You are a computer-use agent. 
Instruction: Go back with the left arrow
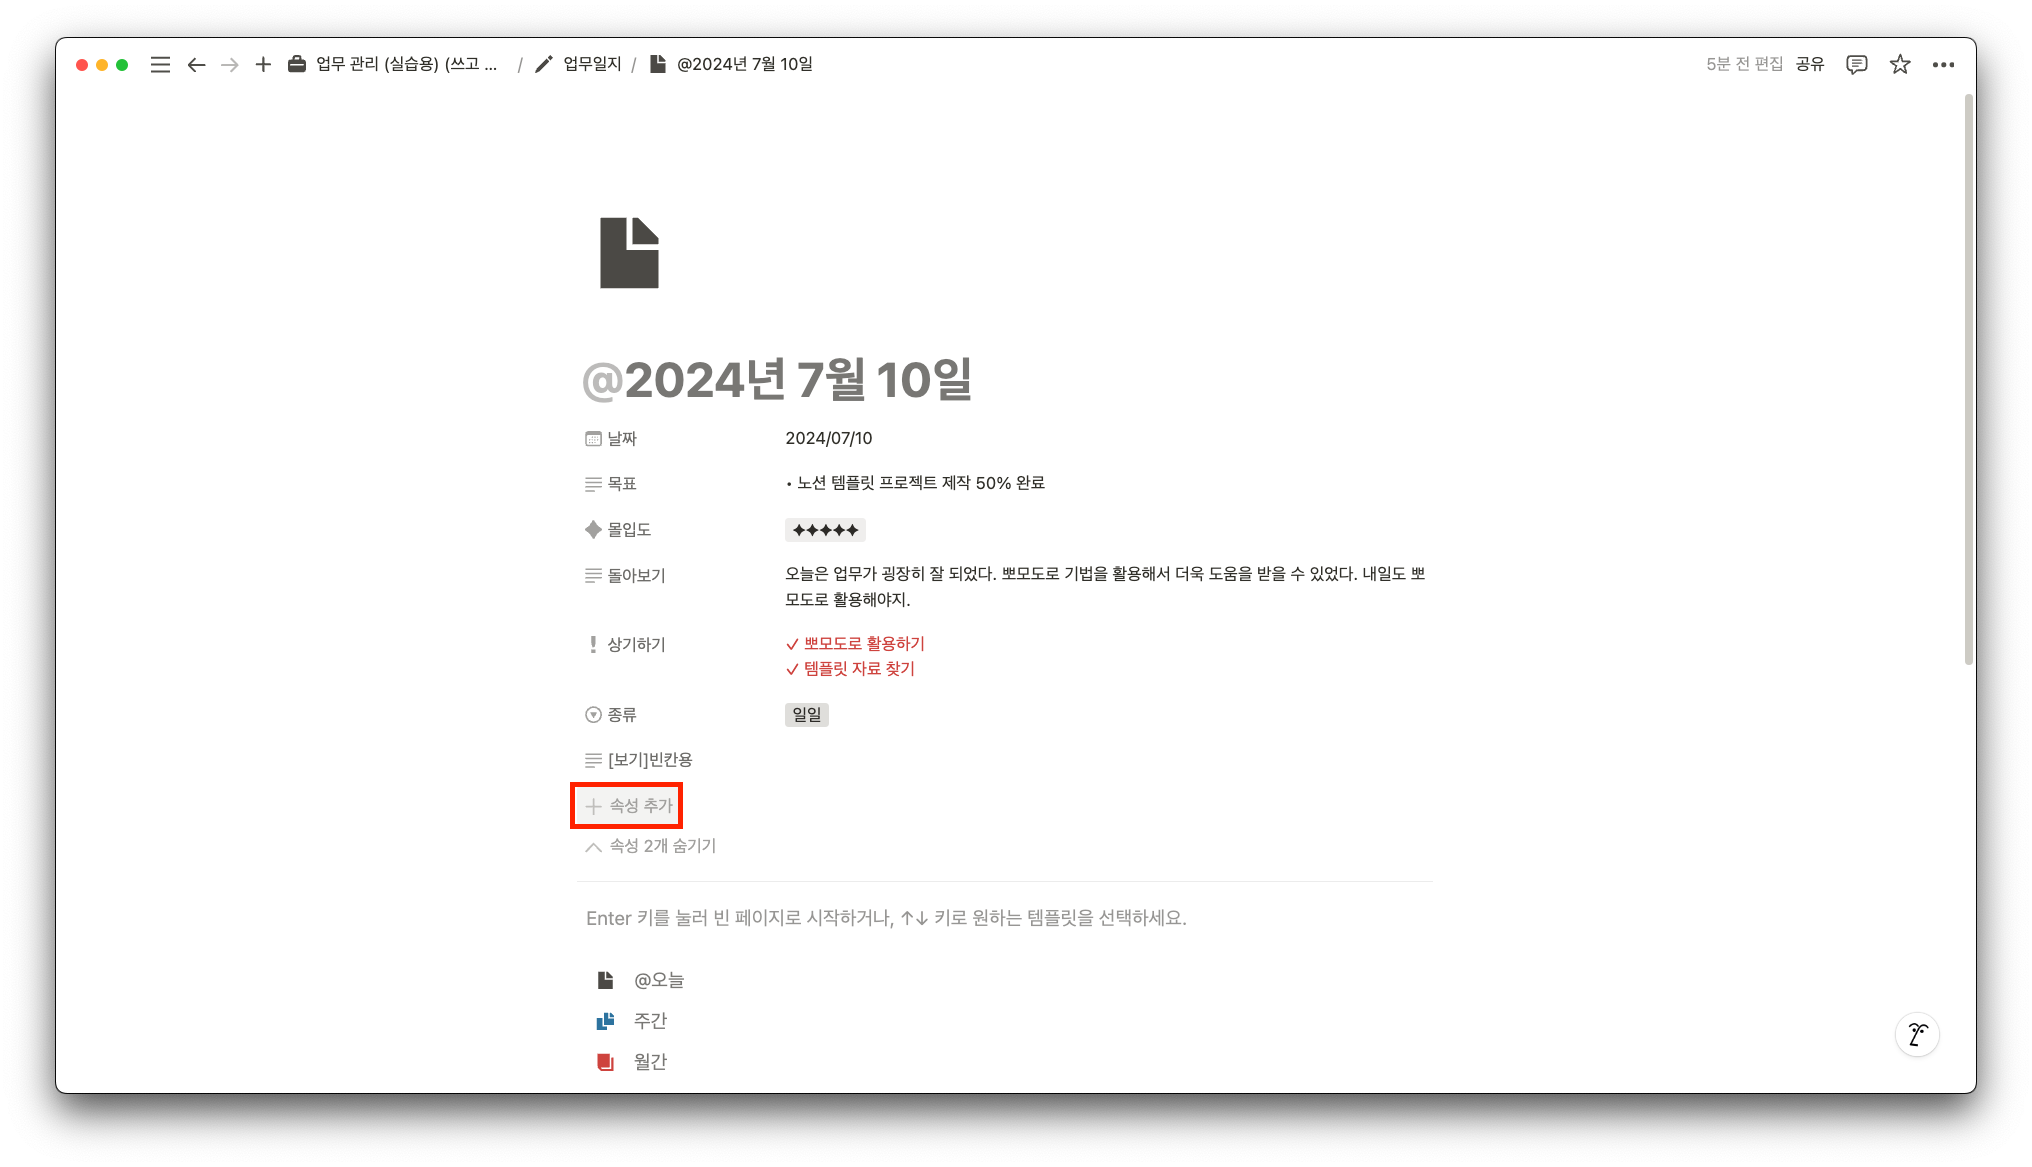(x=196, y=65)
